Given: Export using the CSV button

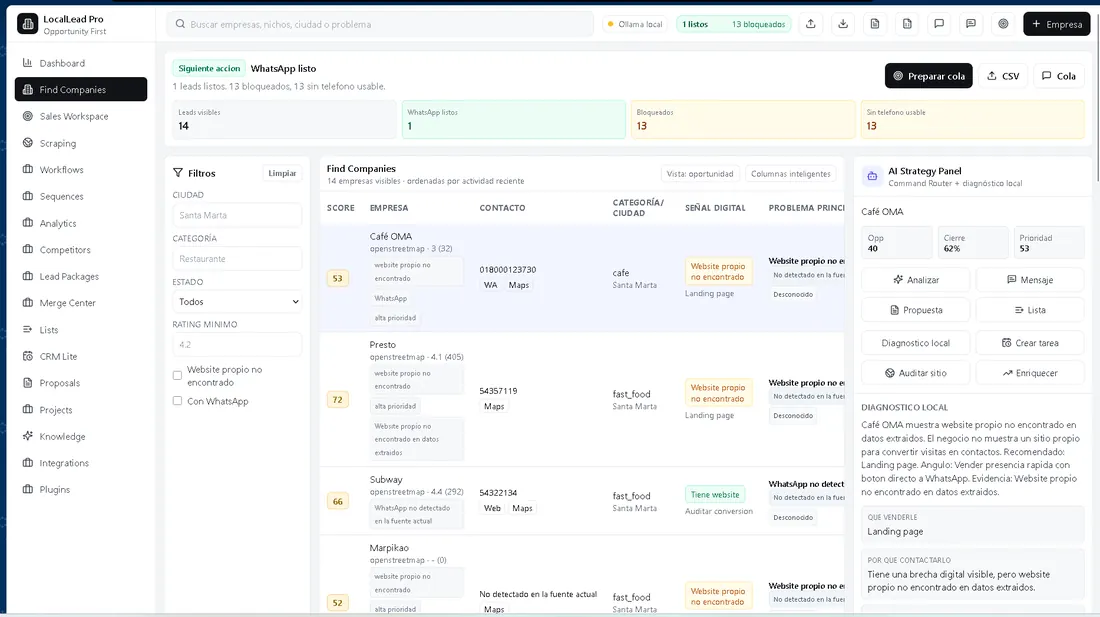Looking at the screenshot, I should [1003, 76].
